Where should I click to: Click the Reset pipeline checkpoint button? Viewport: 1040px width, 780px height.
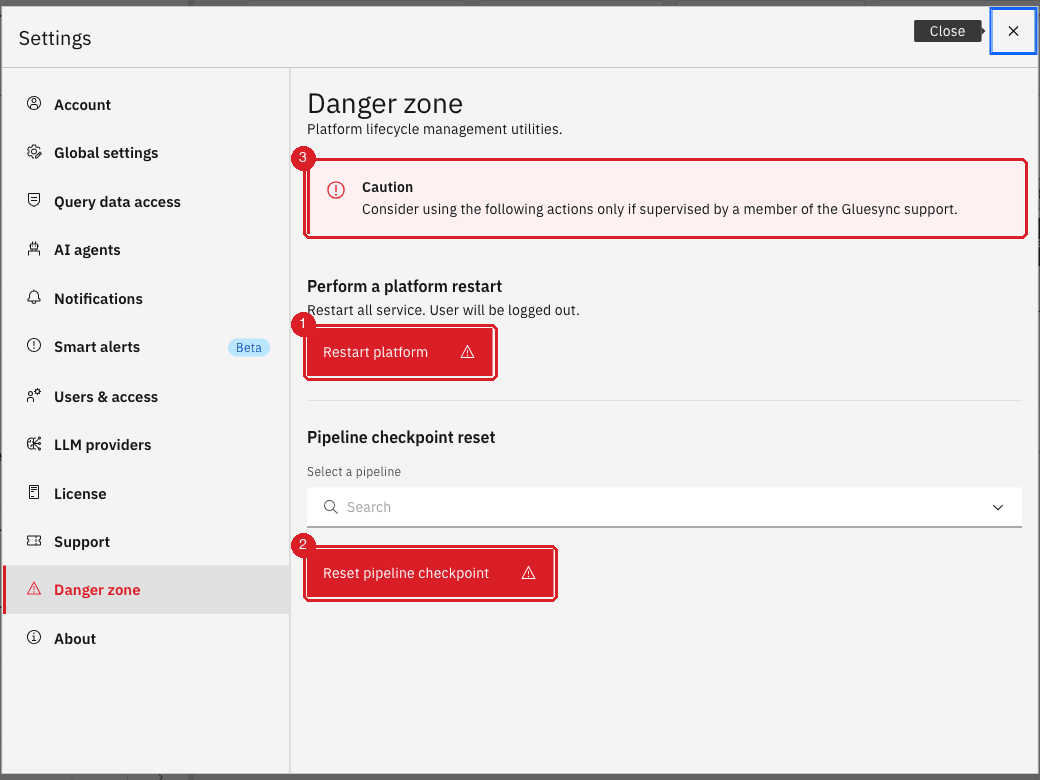(x=430, y=573)
